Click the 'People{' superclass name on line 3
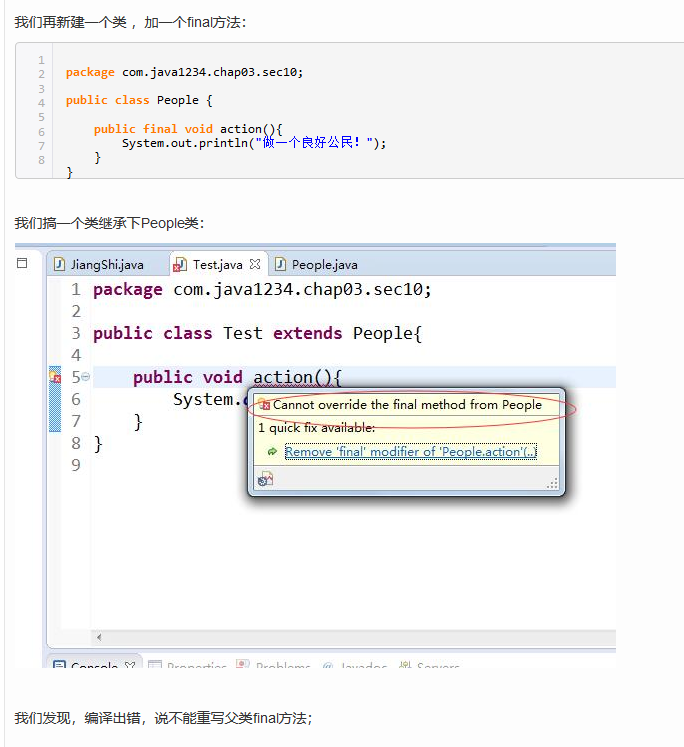 coord(387,333)
